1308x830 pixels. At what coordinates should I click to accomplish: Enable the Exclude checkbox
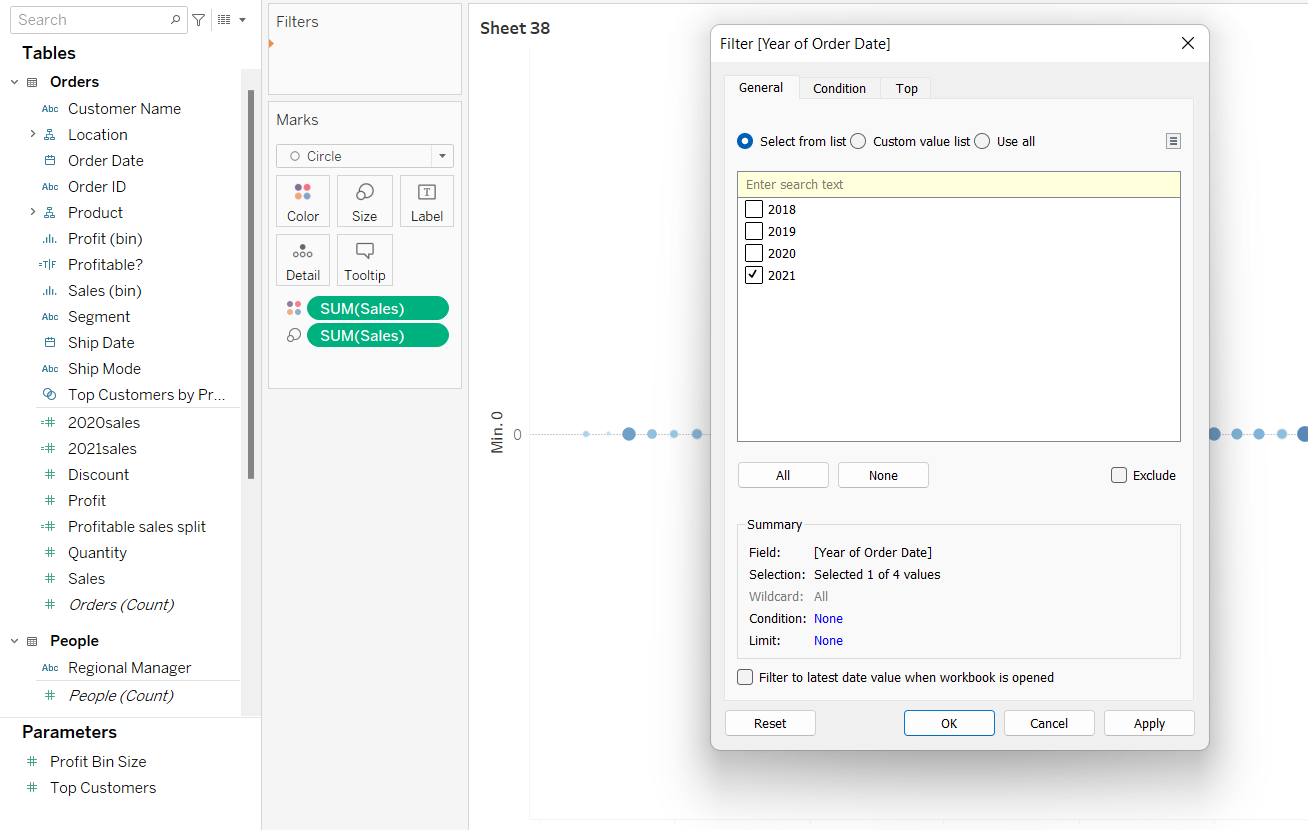click(x=1119, y=476)
